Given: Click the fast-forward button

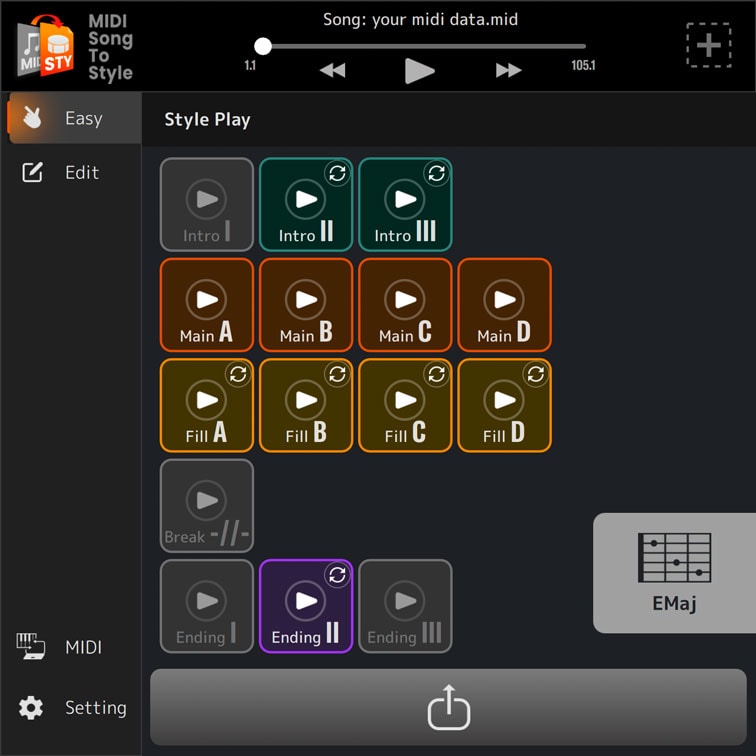Looking at the screenshot, I should click(509, 70).
